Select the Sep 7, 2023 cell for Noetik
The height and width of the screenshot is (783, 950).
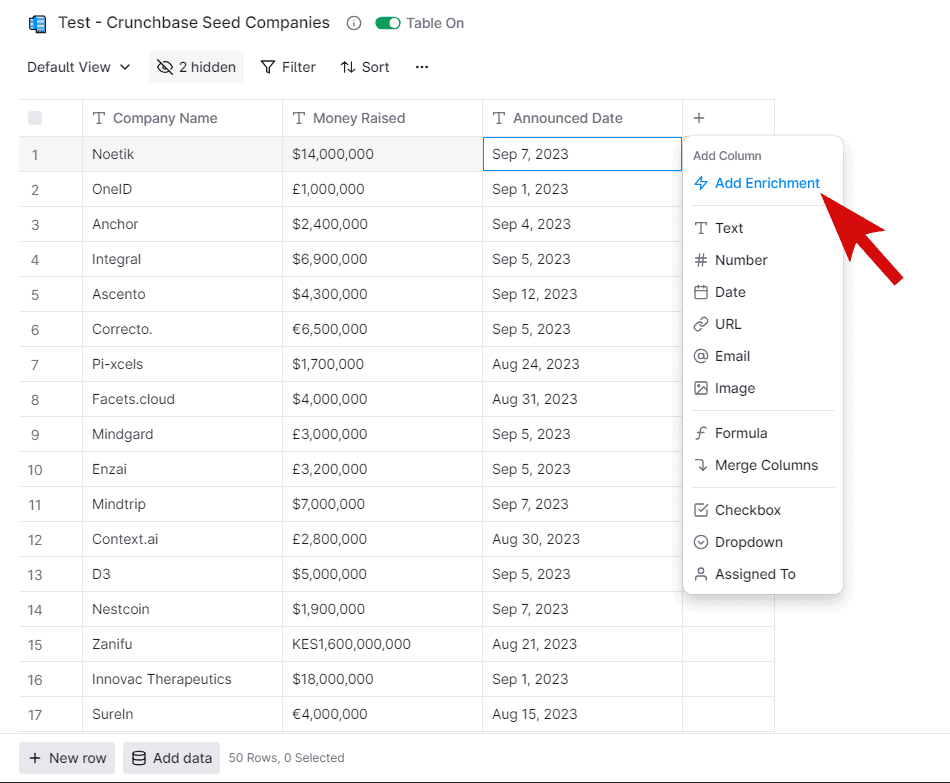point(582,155)
